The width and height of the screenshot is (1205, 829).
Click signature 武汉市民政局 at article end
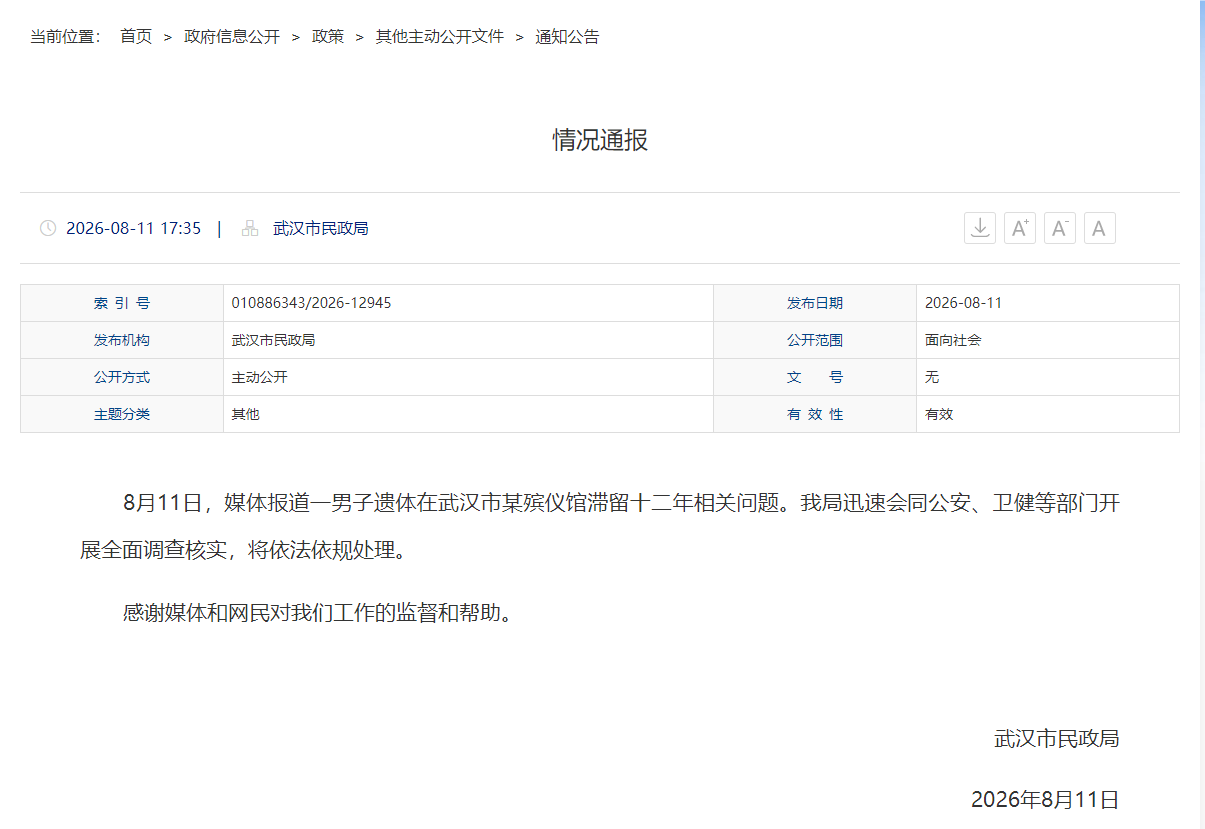1057,739
